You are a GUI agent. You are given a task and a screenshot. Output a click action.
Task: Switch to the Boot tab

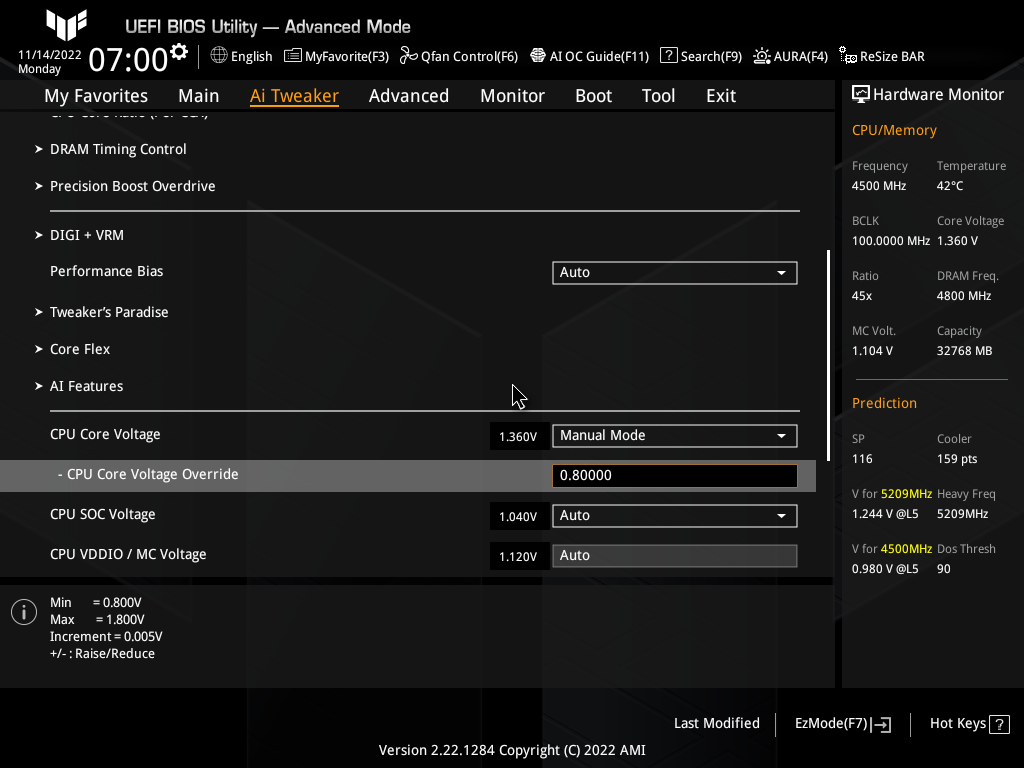coord(593,96)
